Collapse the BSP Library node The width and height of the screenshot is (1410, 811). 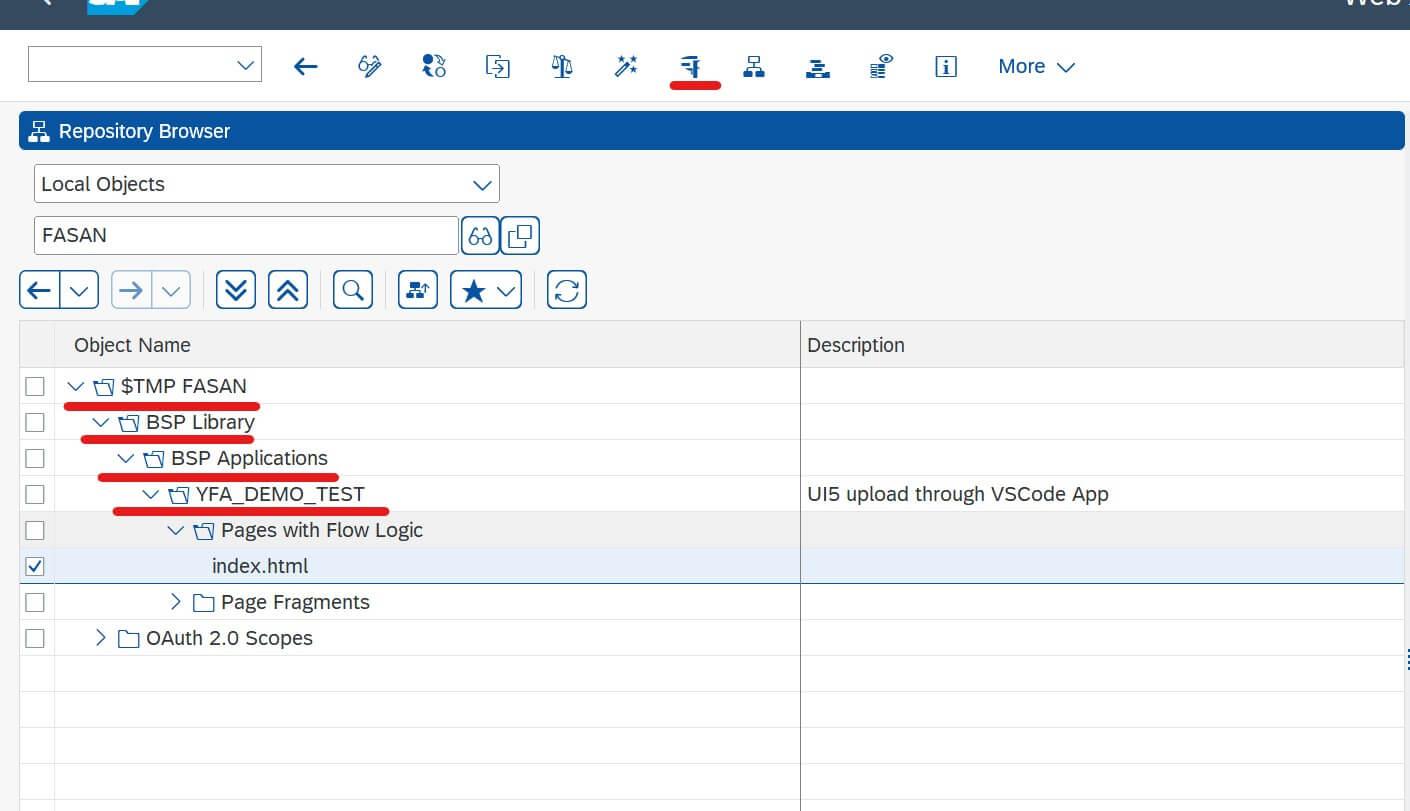(100, 422)
